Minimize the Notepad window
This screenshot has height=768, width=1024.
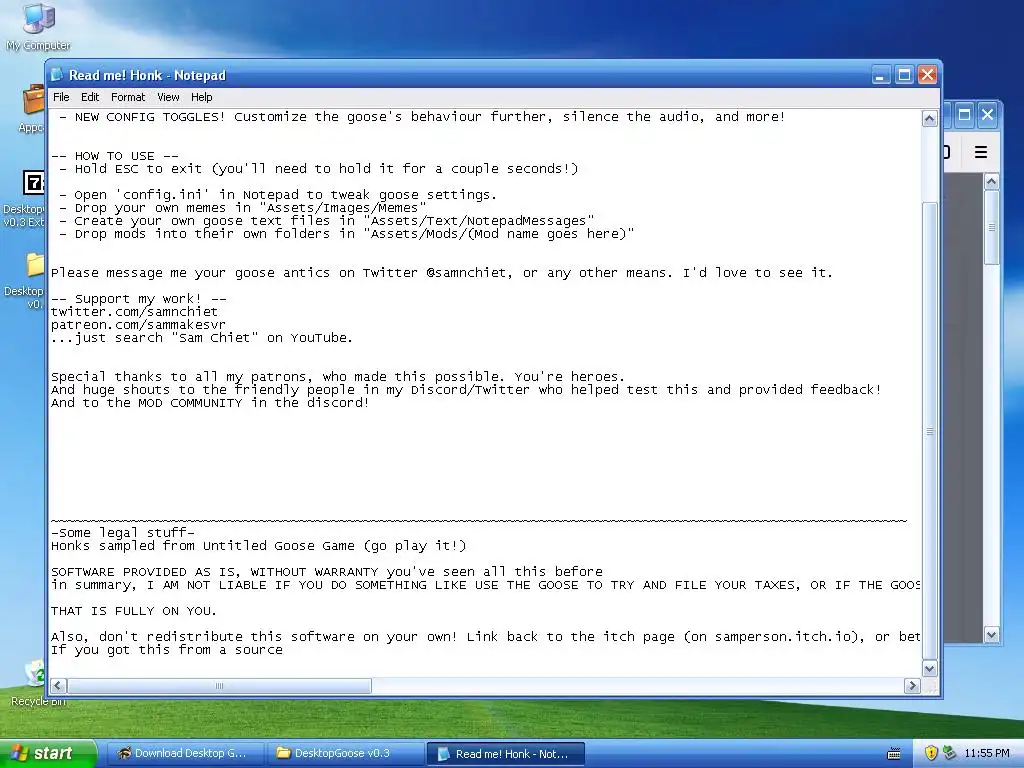point(881,75)
